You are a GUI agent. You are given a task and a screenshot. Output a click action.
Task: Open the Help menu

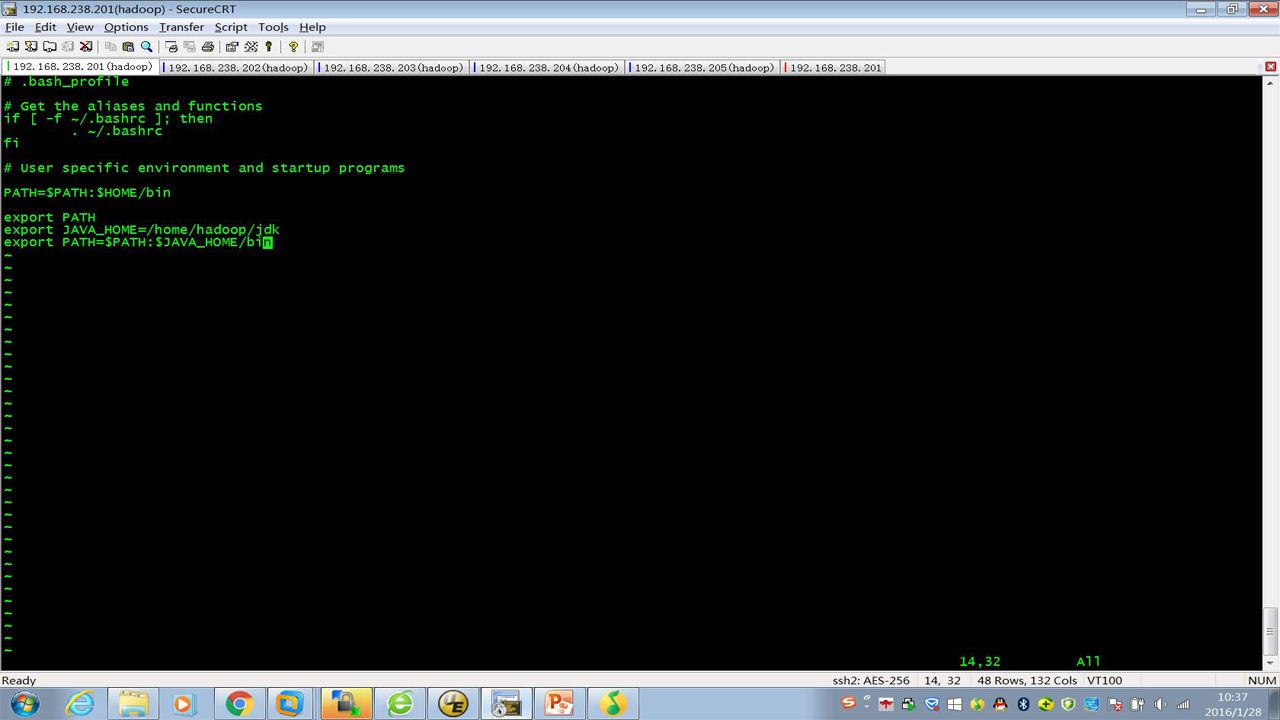(x=313, y=27)
